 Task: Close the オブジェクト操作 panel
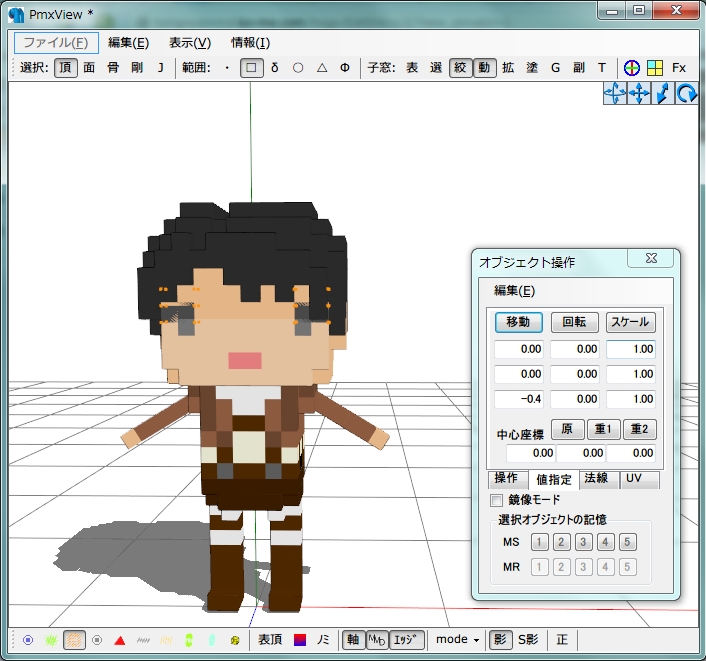pyautogui.click(x=651, y=258)
